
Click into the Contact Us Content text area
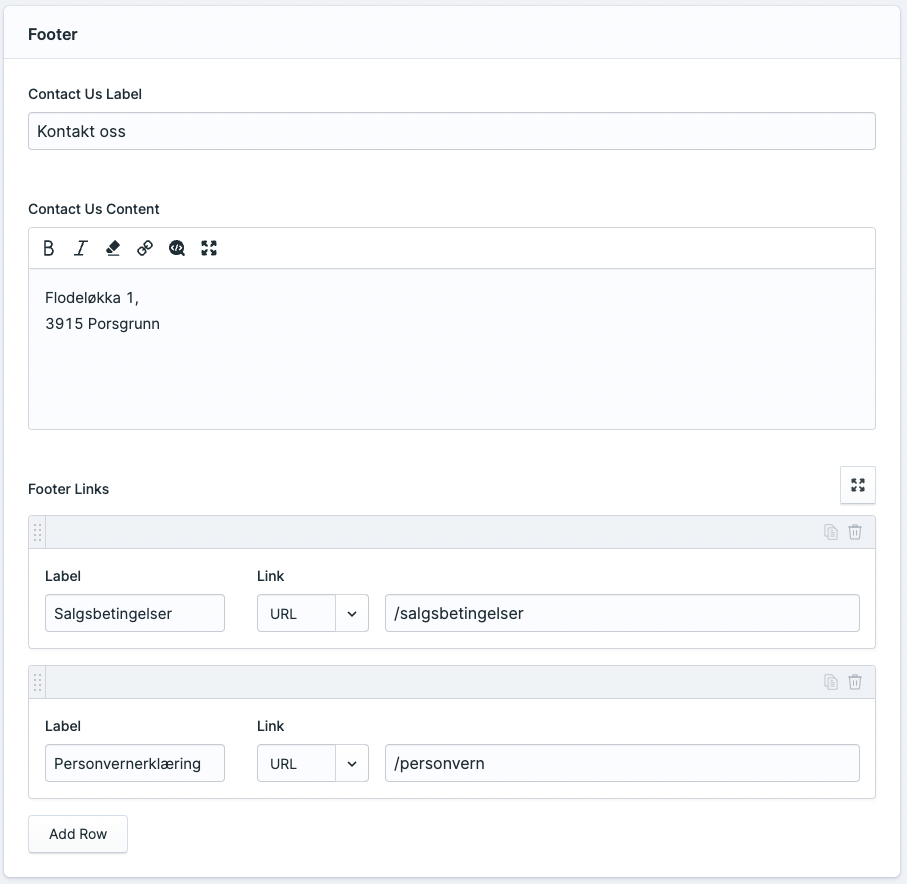pyautogui.click(x=451, y=370)
